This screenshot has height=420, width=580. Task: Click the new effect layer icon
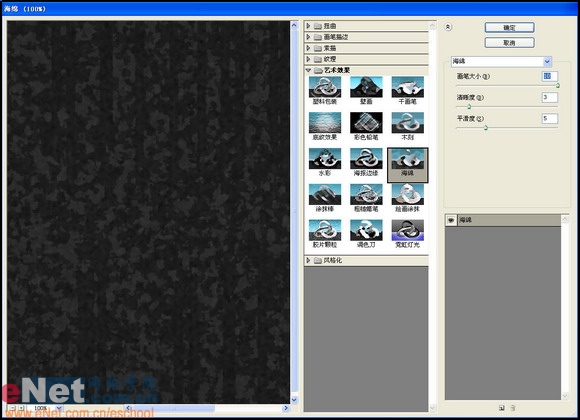[502, 408]
